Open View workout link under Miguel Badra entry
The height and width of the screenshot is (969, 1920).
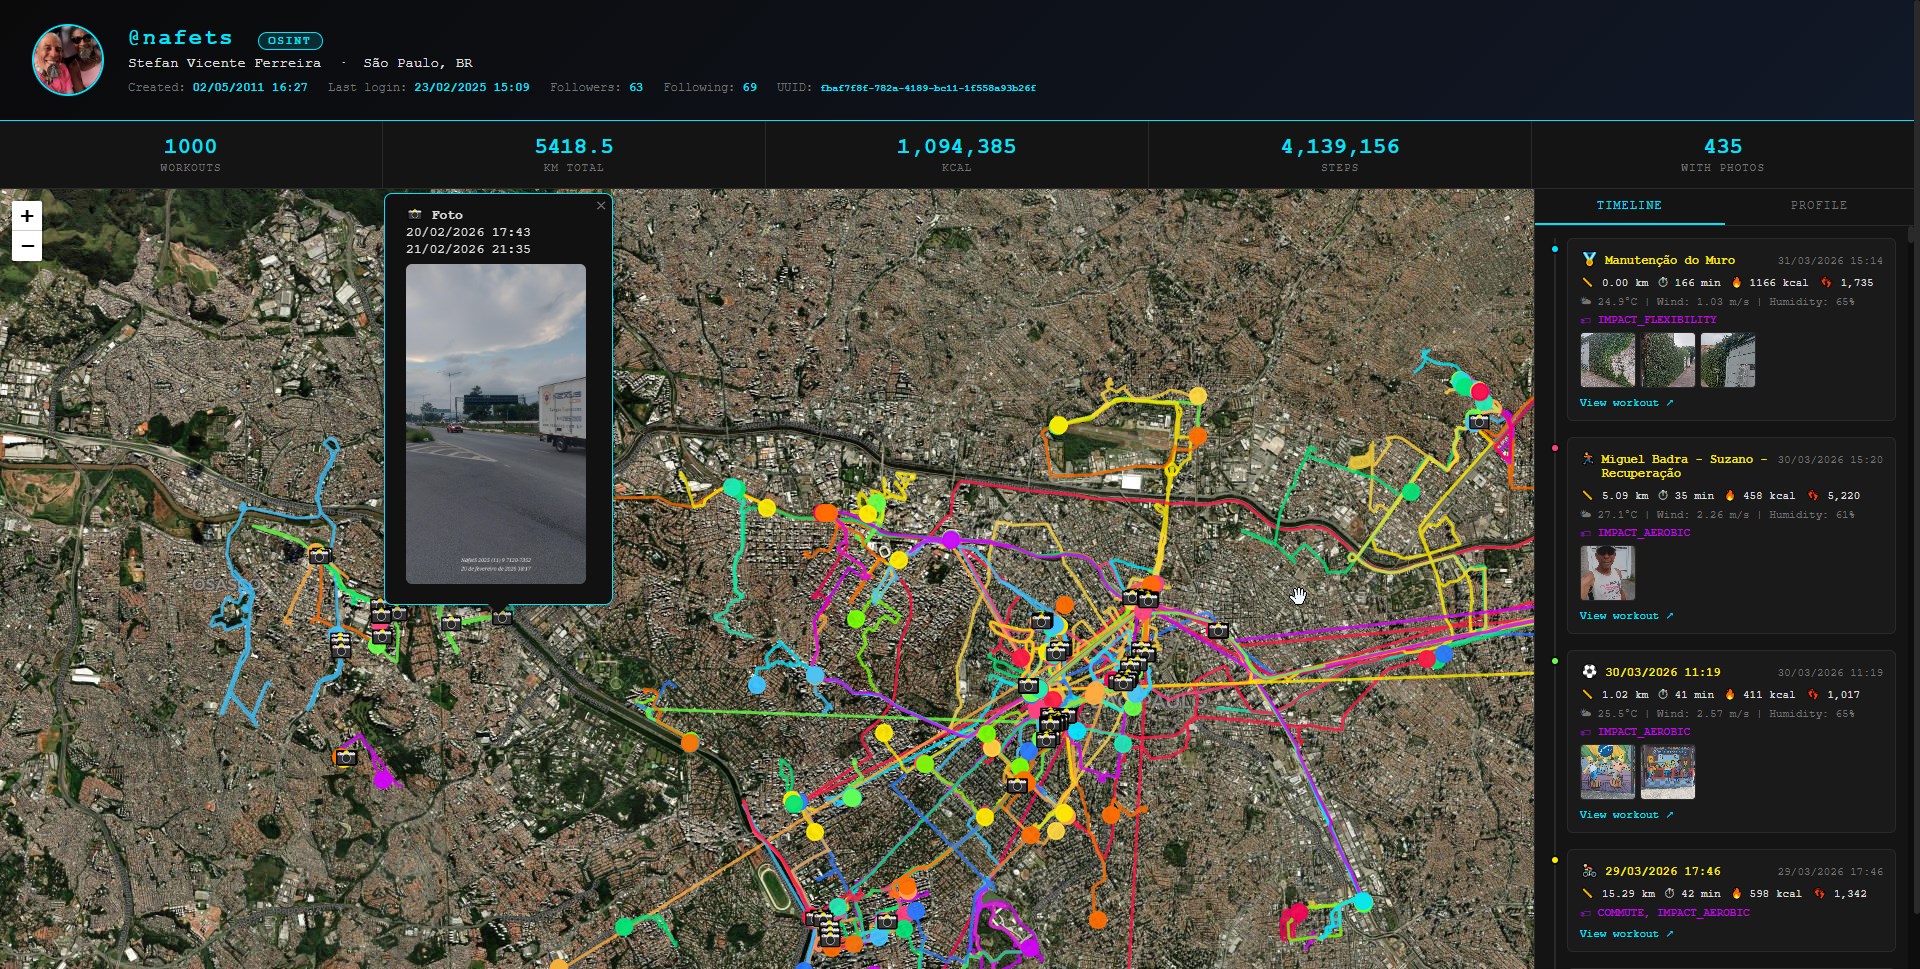[x=1626, y=616]
